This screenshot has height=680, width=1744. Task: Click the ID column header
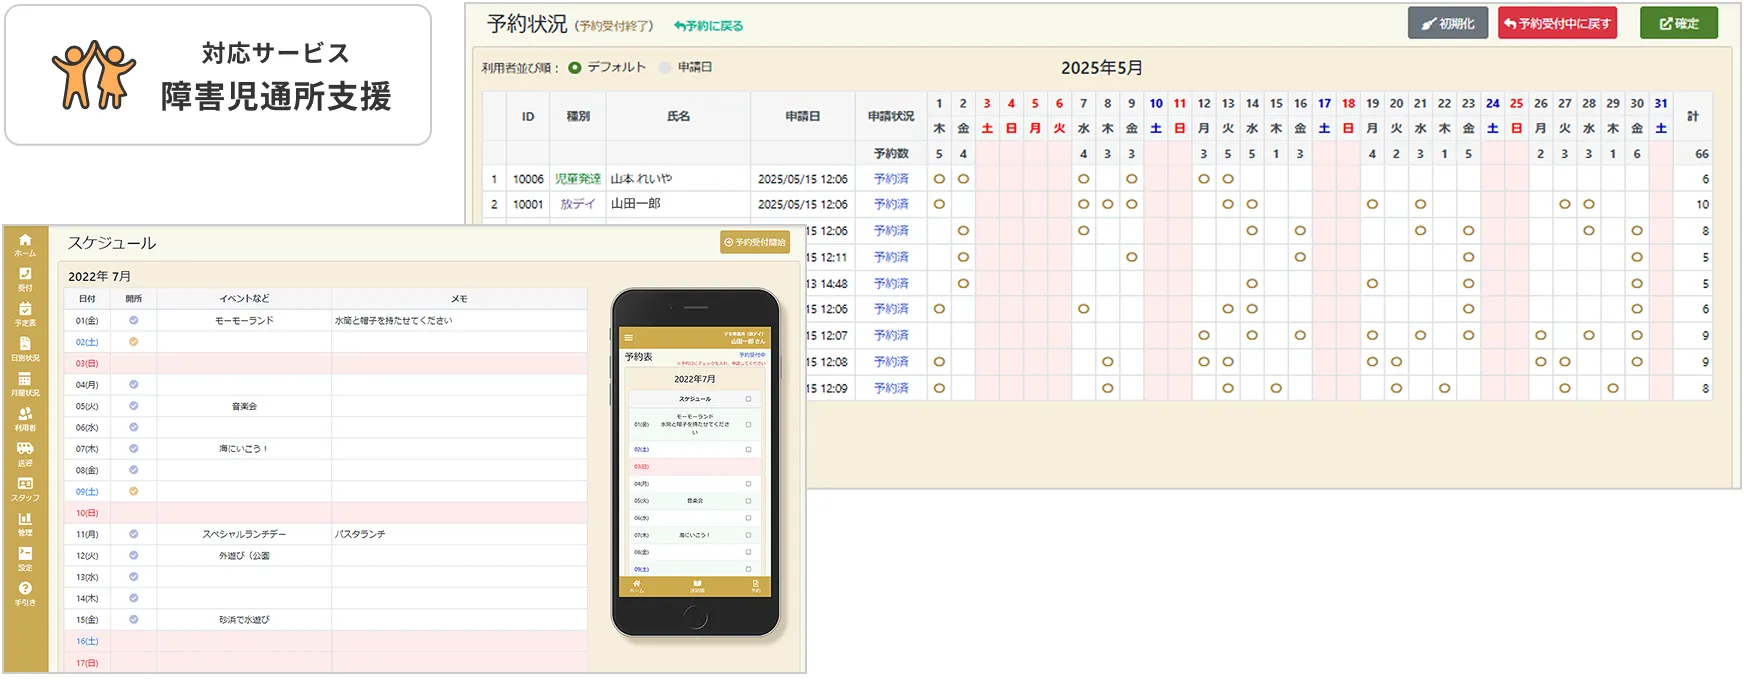(528, 117)
